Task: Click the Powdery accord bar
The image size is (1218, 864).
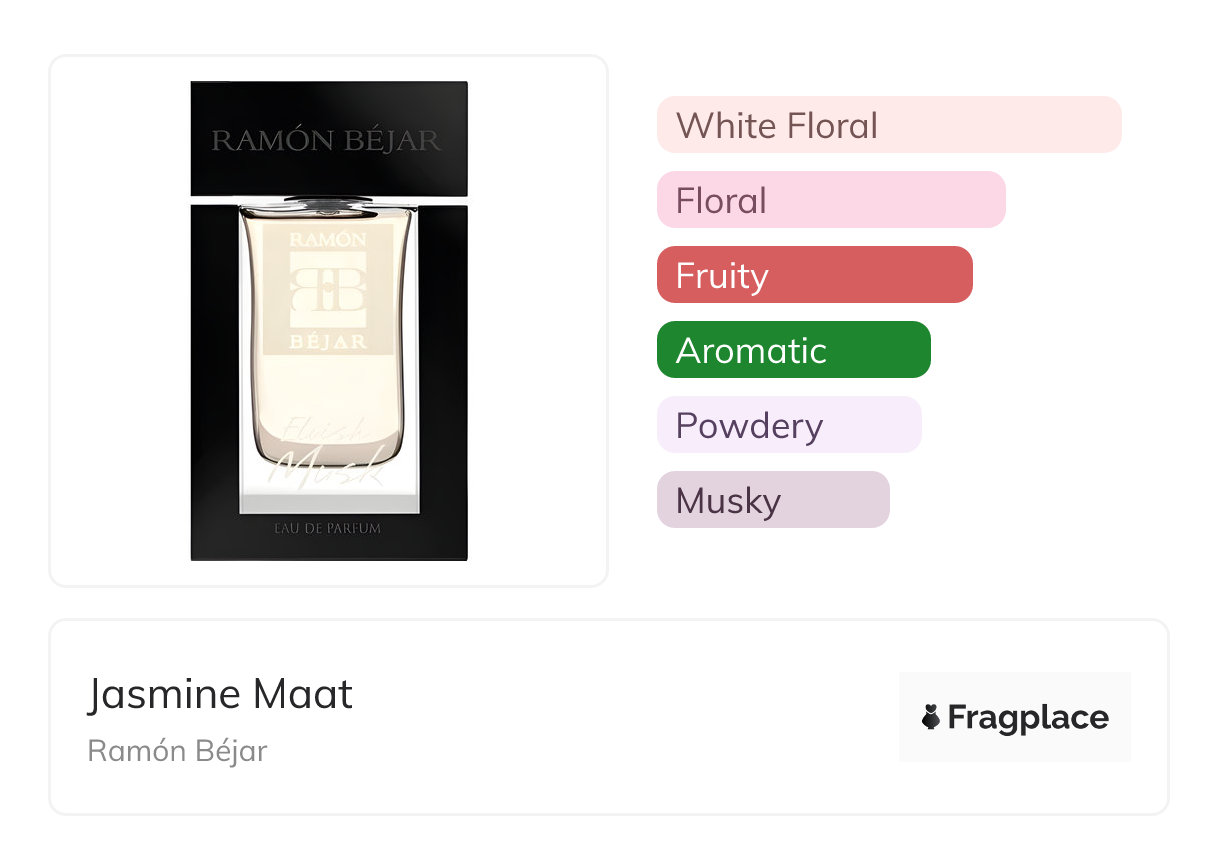Action: [x=788, y=425]
